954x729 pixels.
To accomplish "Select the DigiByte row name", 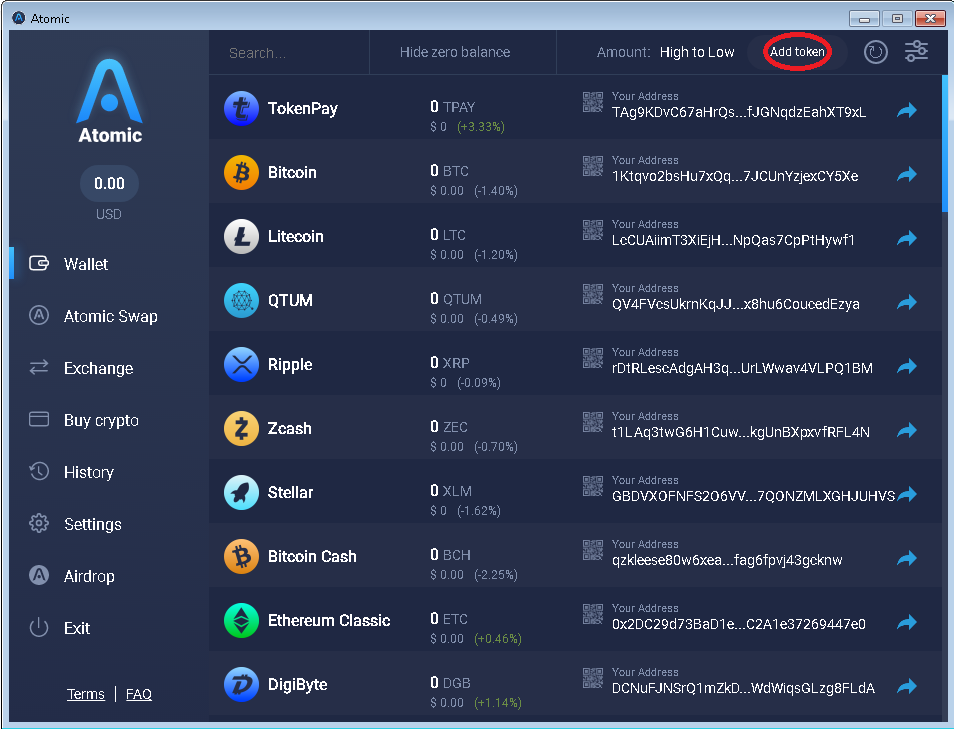I will [298, 685].
